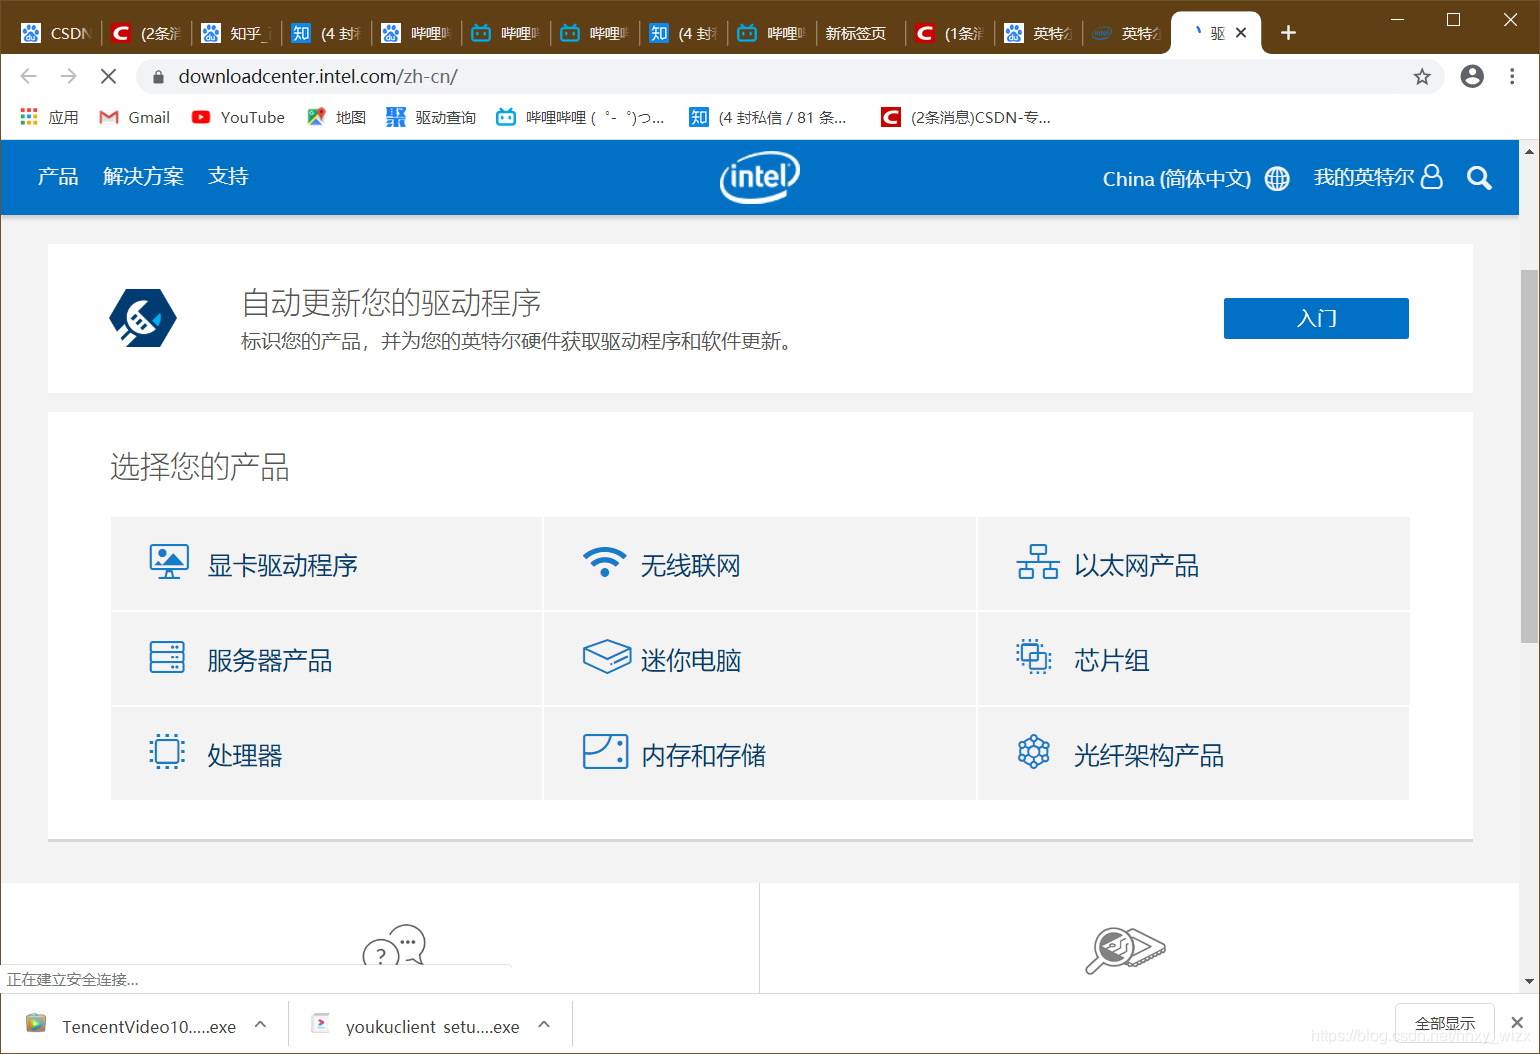Select the 处理器 product tile

pos(326,754)
